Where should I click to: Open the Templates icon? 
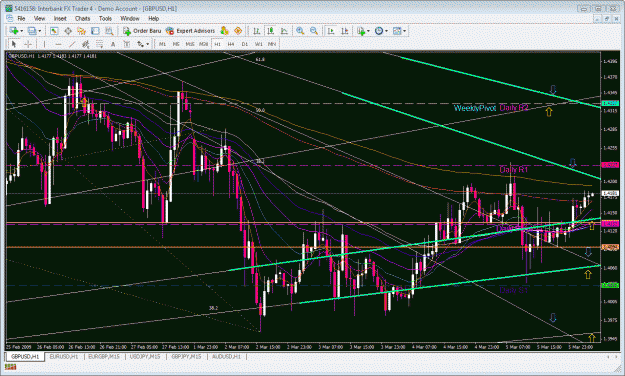397,31
